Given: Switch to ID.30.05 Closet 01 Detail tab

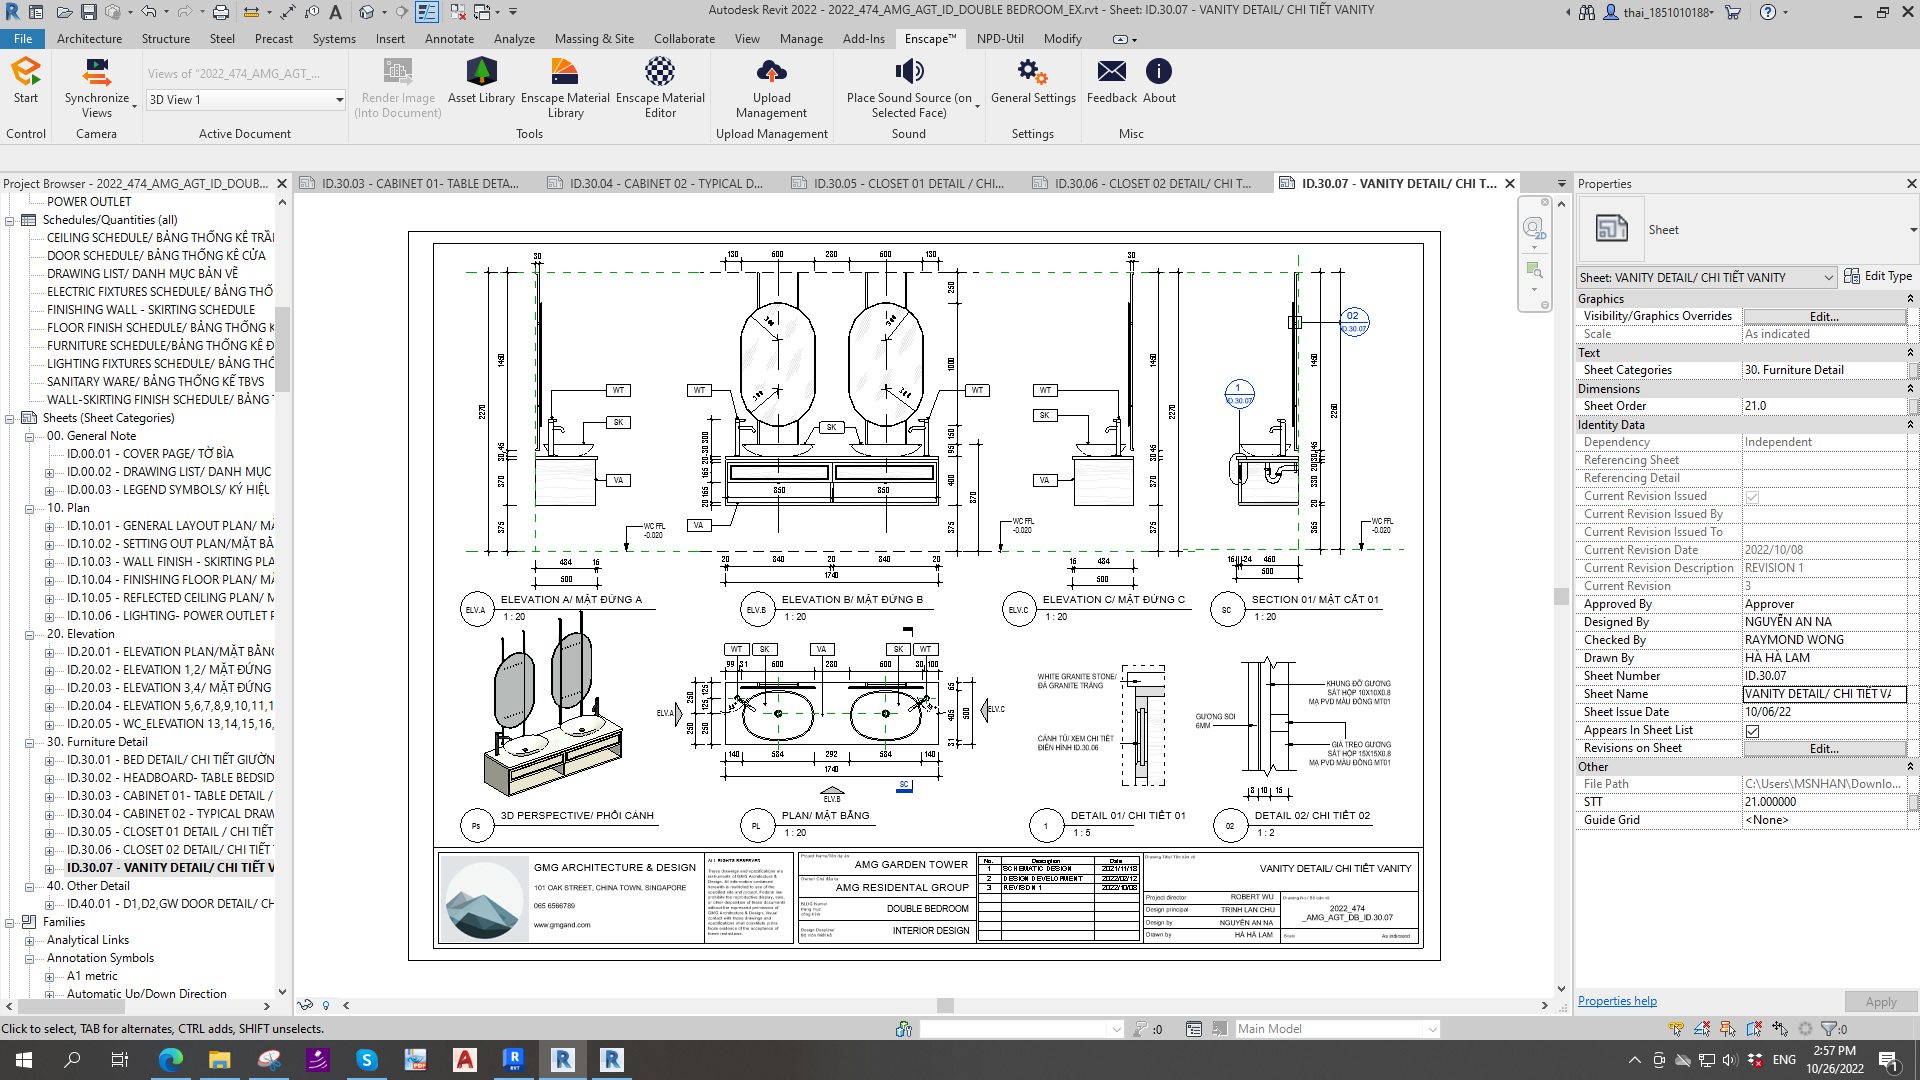Looking at the screenshot, I should (x=908, y=184).
